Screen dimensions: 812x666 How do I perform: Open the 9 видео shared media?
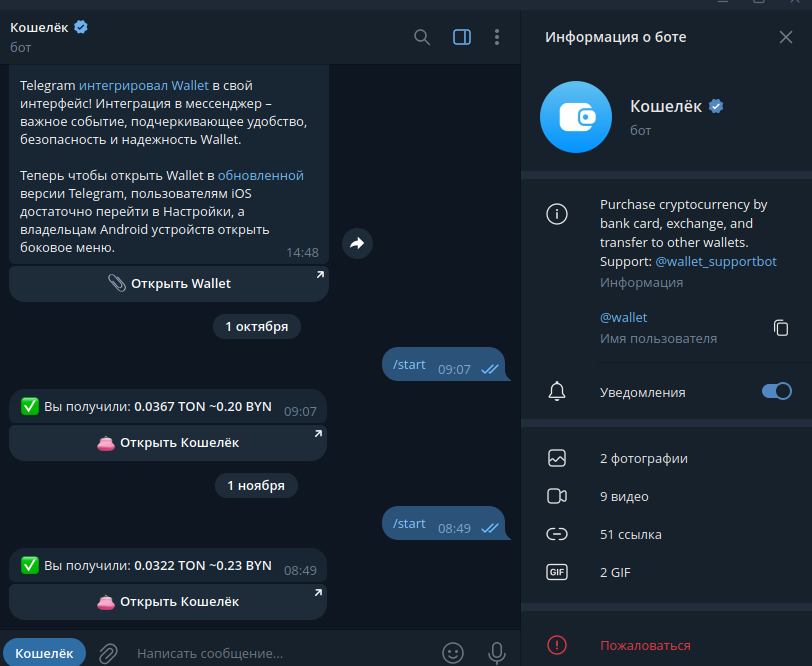coord(666,496)
